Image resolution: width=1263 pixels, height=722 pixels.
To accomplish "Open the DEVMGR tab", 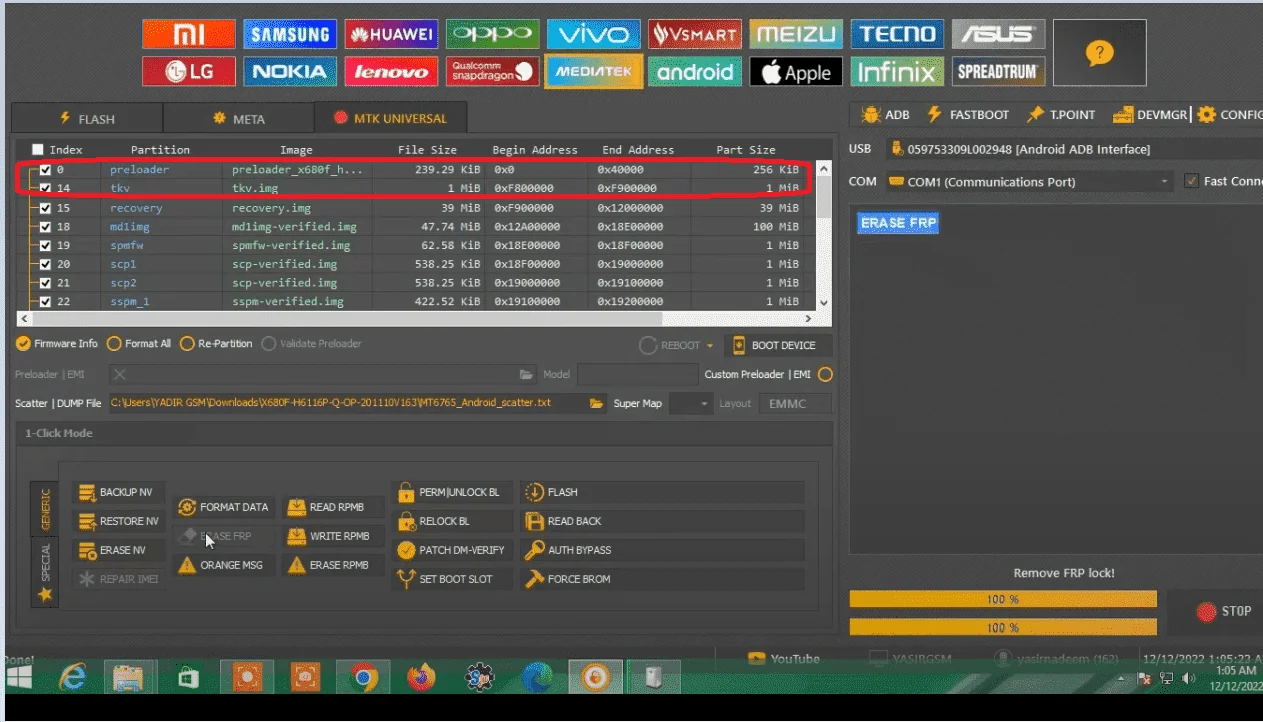I will [x=1149, y=114].
